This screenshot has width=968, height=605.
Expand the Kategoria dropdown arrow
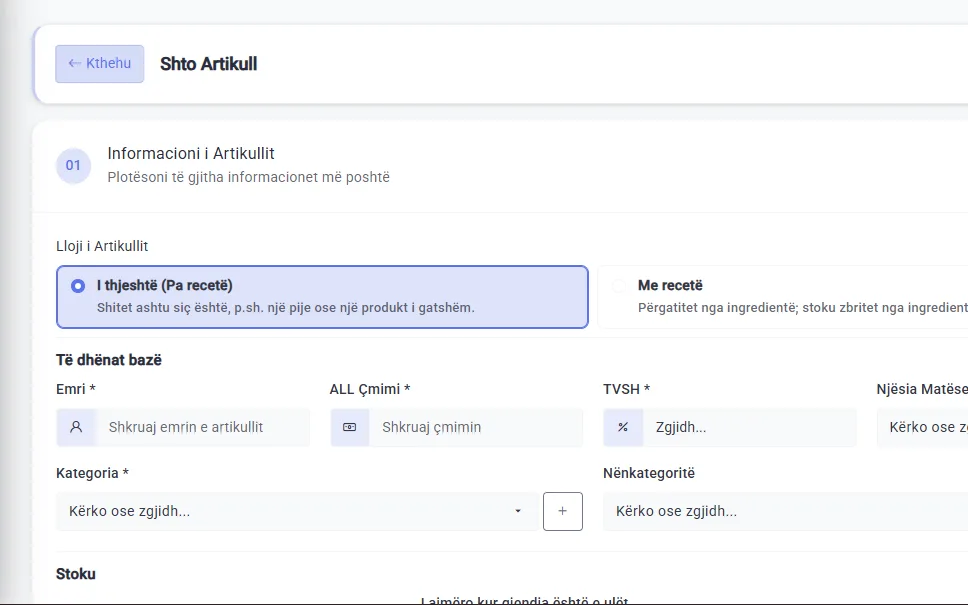(518, 511)
